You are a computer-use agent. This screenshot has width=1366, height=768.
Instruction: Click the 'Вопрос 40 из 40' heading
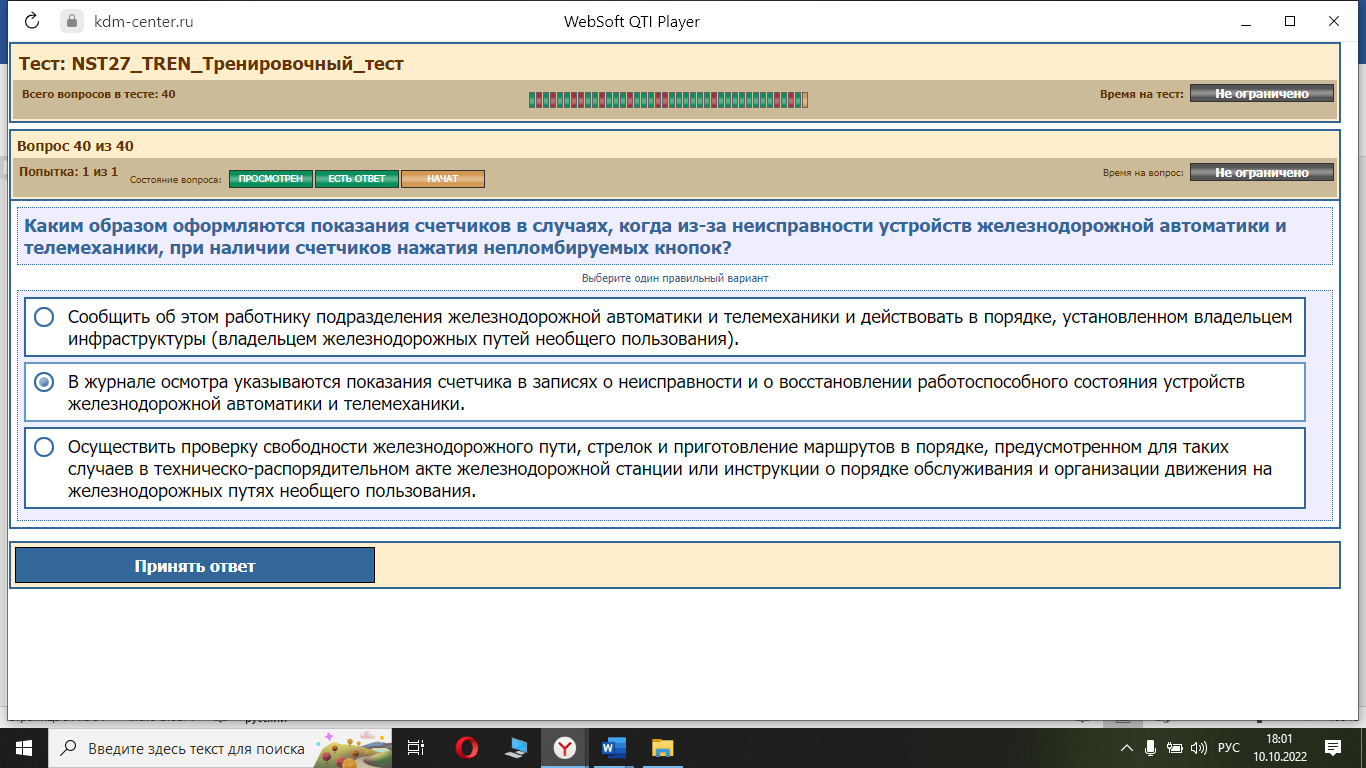[75, 146]
